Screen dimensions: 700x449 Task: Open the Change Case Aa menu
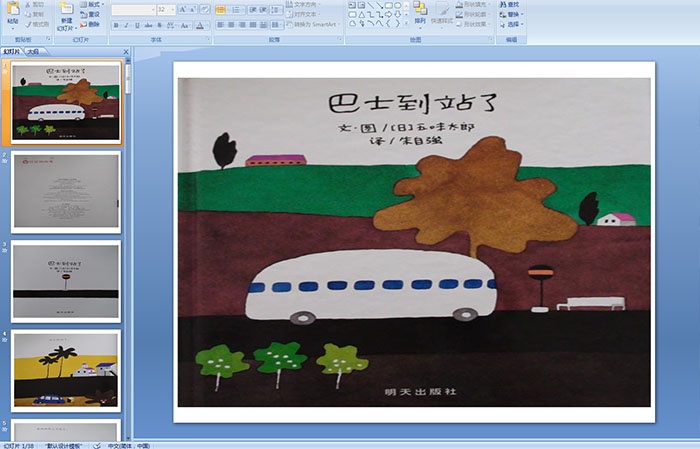coord(185,25)
